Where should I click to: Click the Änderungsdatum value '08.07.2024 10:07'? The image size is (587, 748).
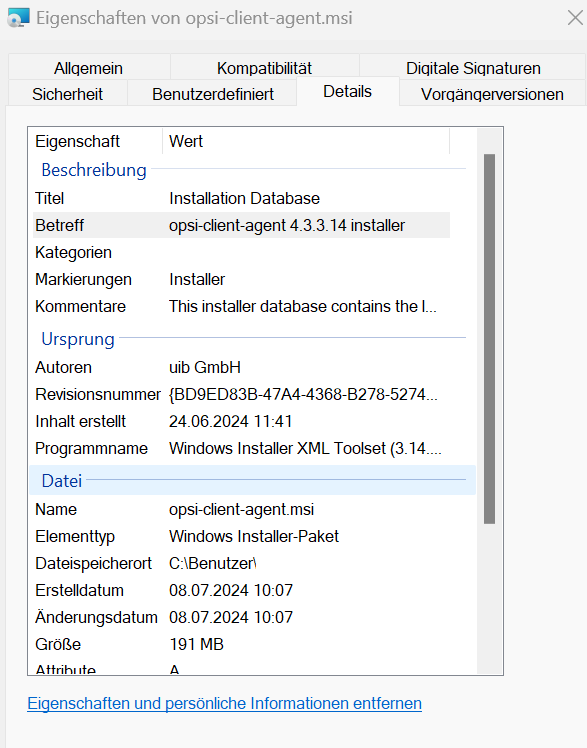231,617
